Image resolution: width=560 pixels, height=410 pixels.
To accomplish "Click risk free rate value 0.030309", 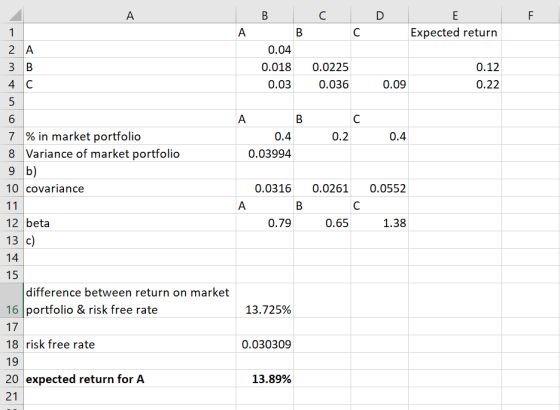I will (265, 344).
